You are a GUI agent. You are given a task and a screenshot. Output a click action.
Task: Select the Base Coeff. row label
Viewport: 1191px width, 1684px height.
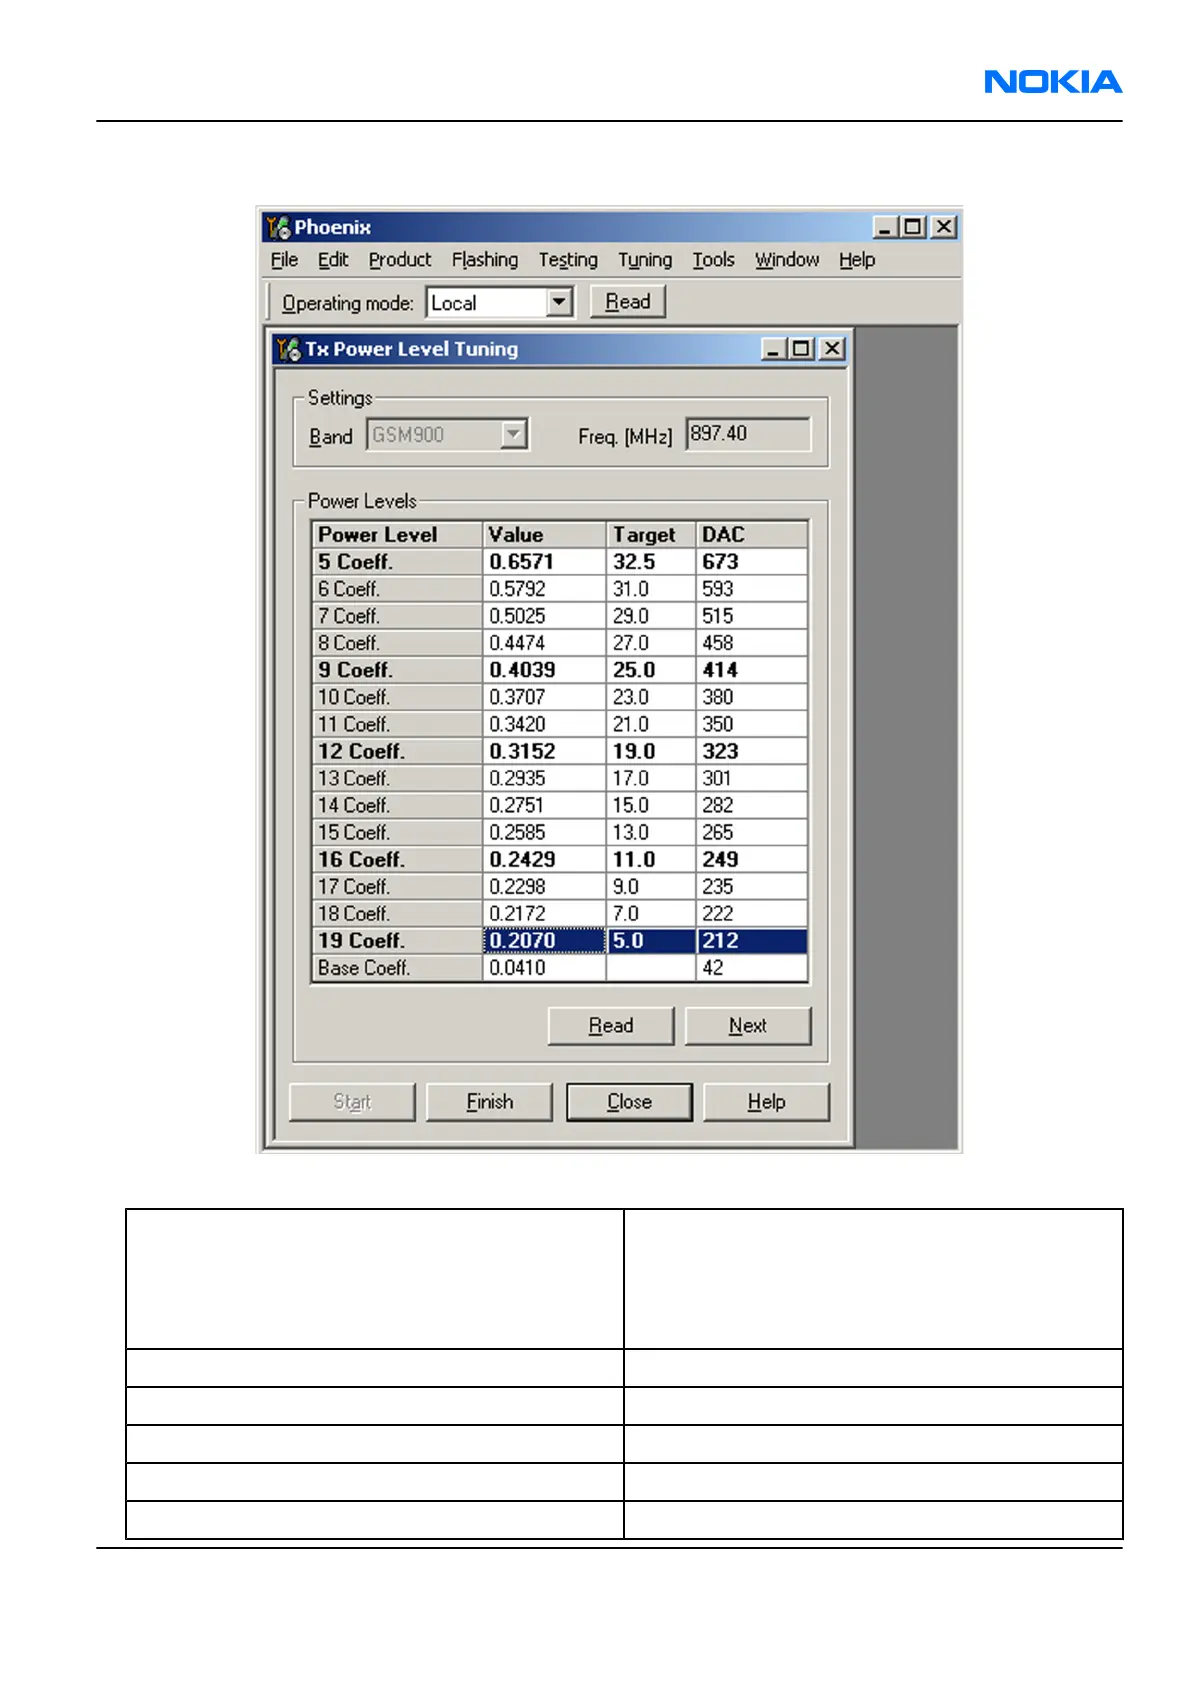pos(398,967)
